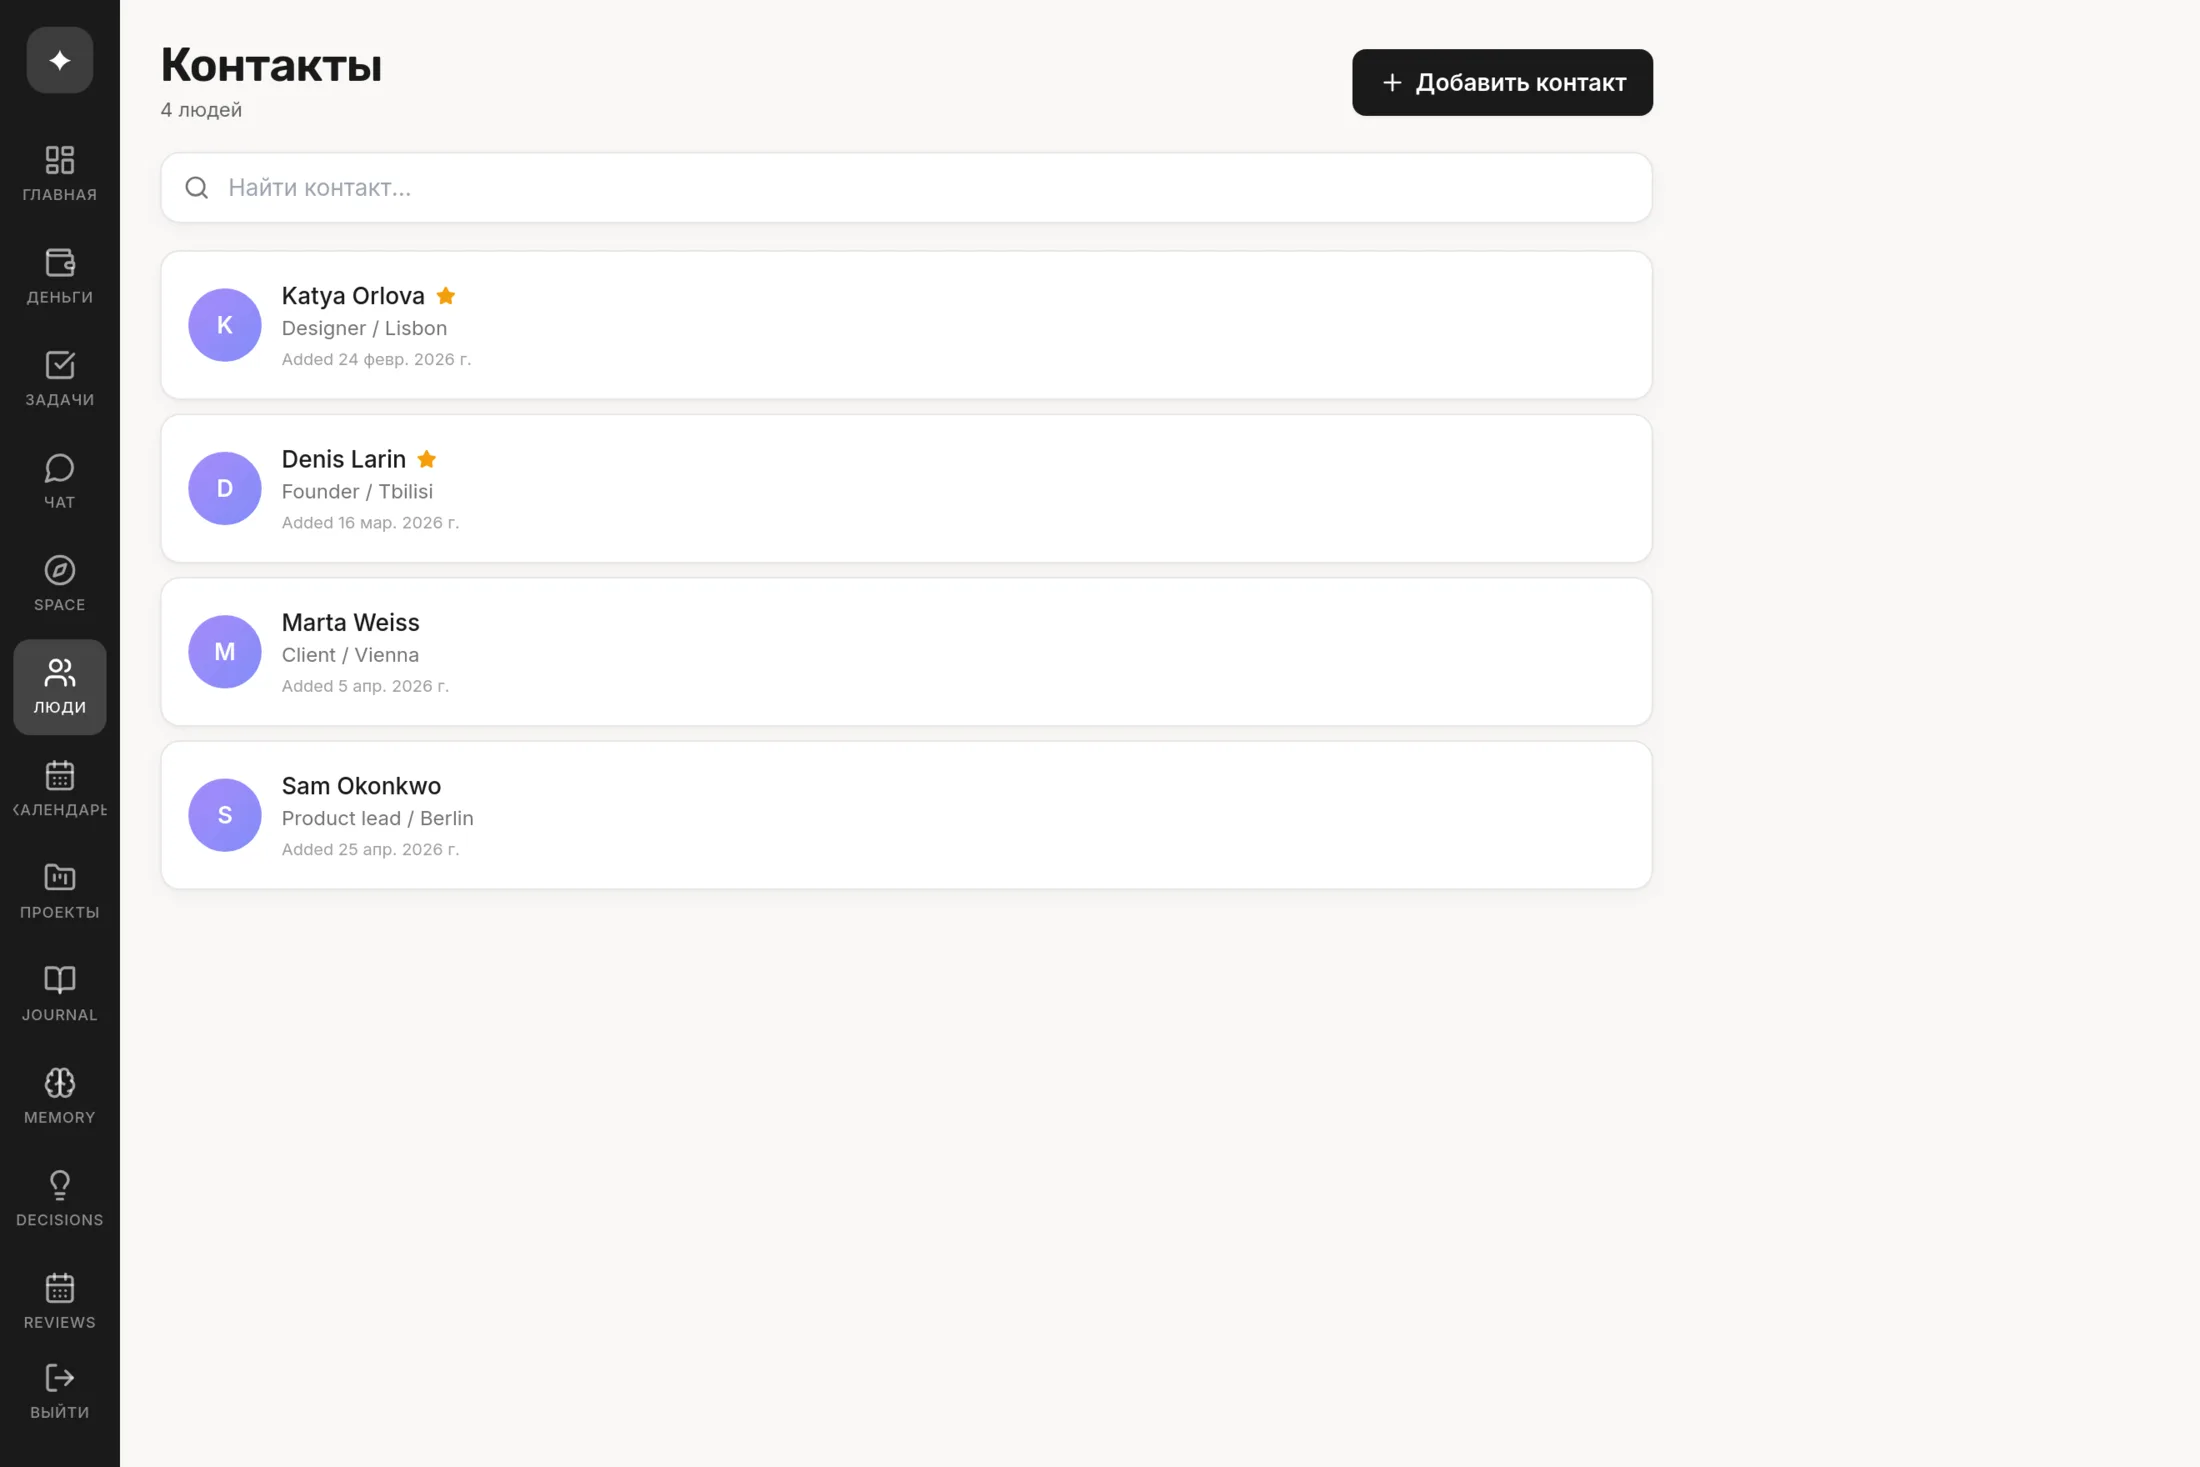The height and width of the screenshot is (1467, 2200).
Task: Open the Проекты folder section
Action: click(60, 877)
